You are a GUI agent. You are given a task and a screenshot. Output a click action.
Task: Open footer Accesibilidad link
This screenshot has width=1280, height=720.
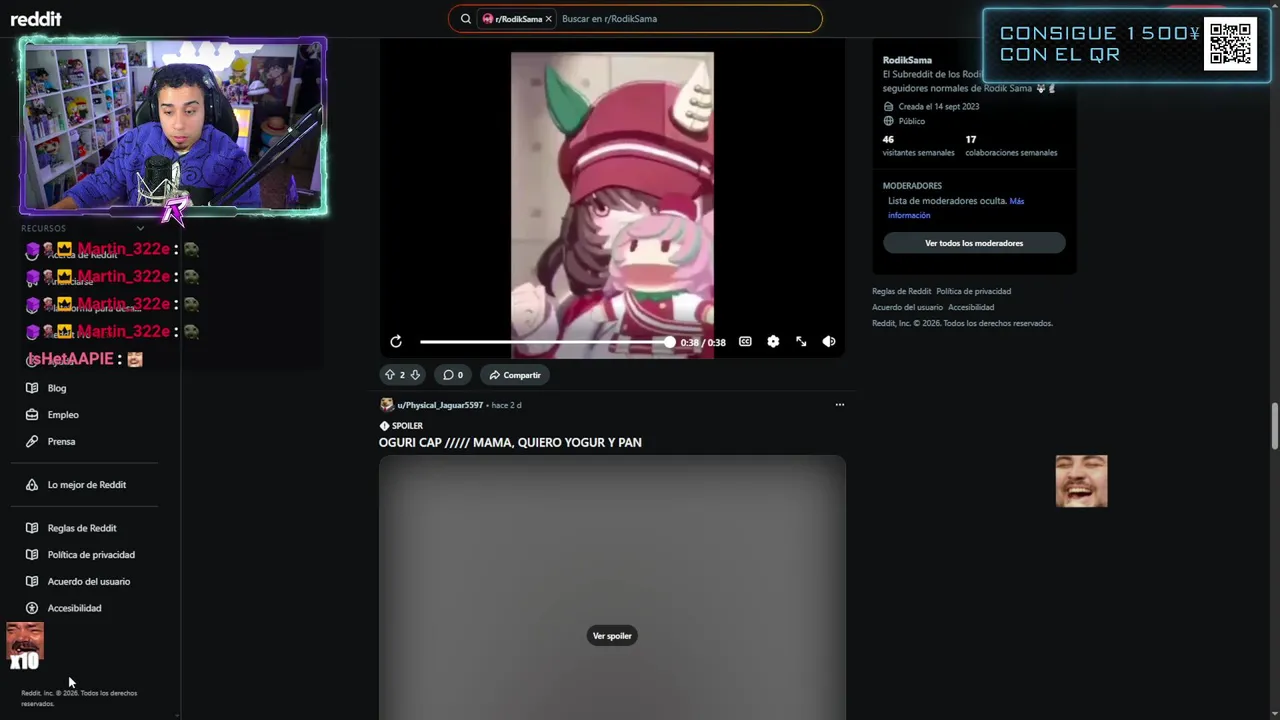click(x=971, y=307)
